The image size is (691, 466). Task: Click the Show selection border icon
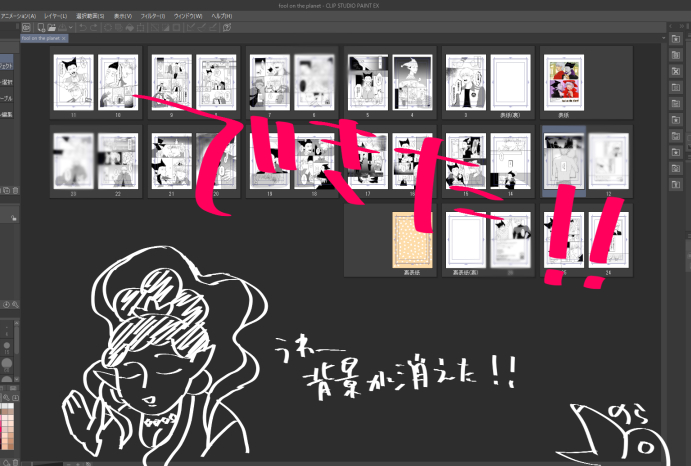[176, 27]
